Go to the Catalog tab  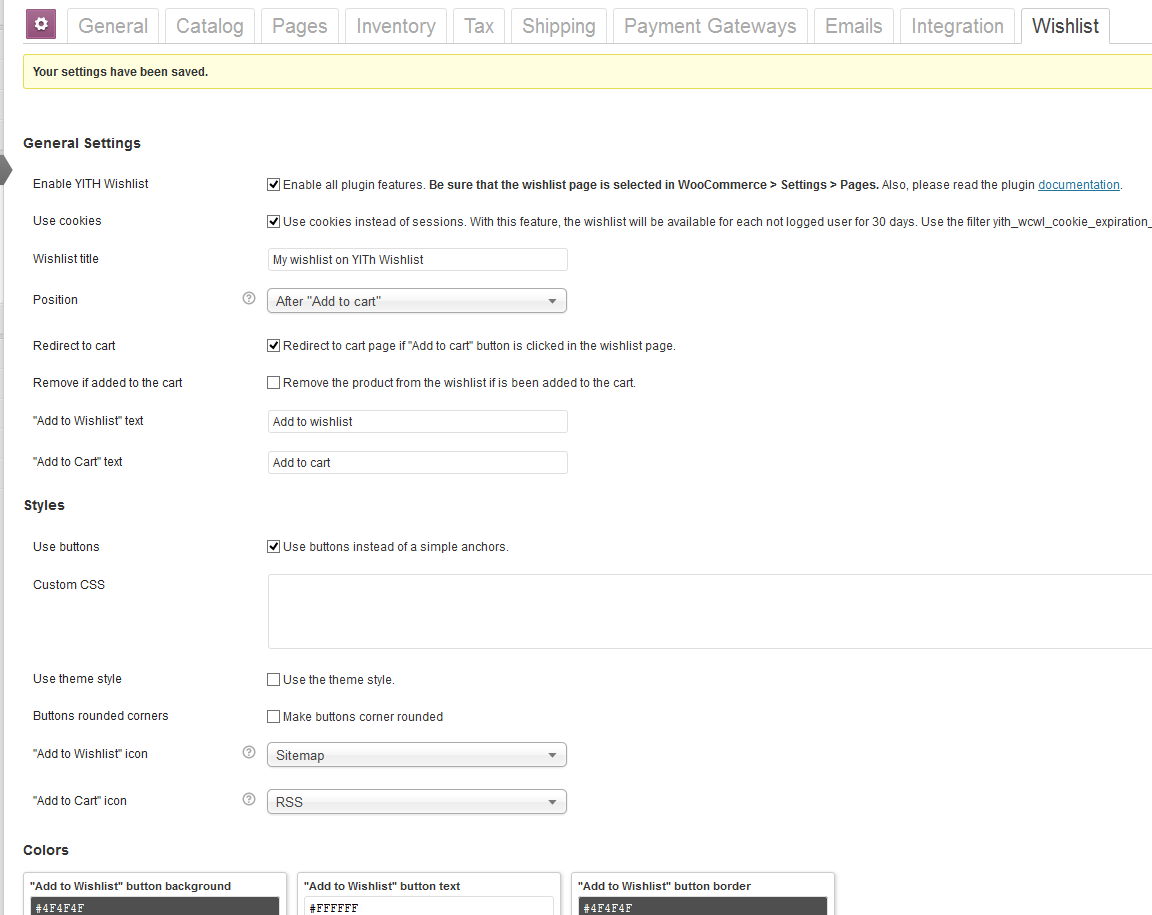tap(209, 26)
